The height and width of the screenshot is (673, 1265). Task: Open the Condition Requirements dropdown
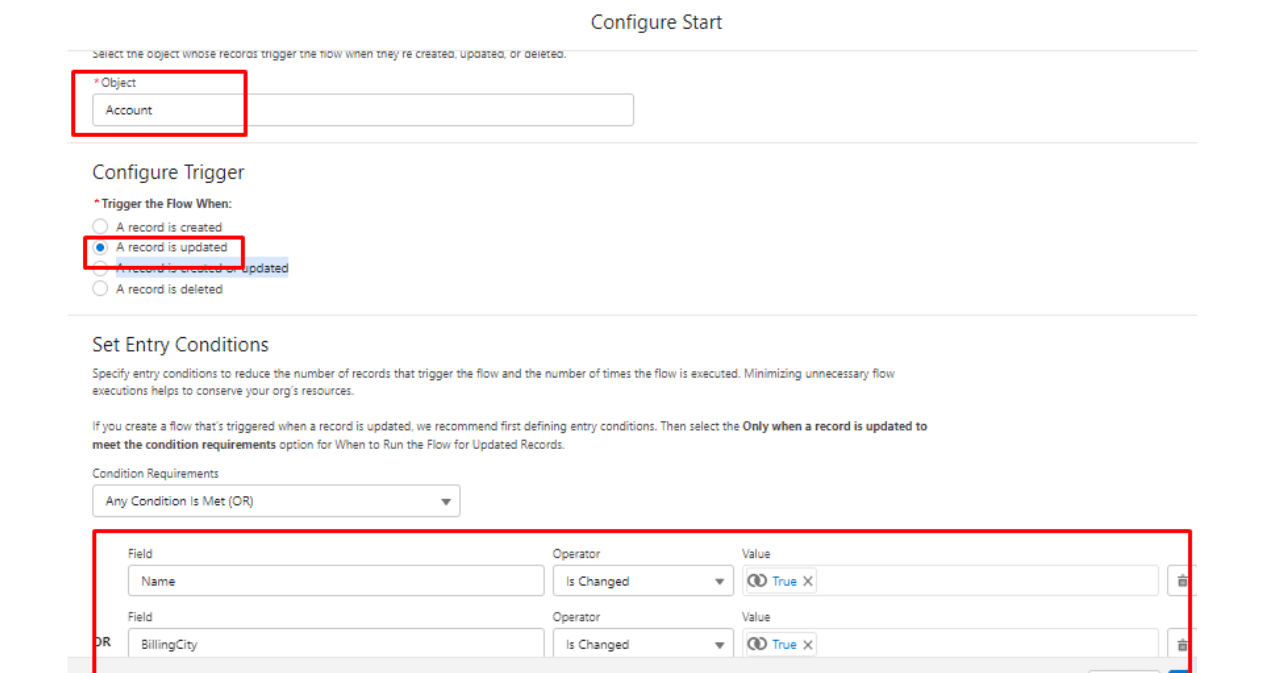point(276,501)
